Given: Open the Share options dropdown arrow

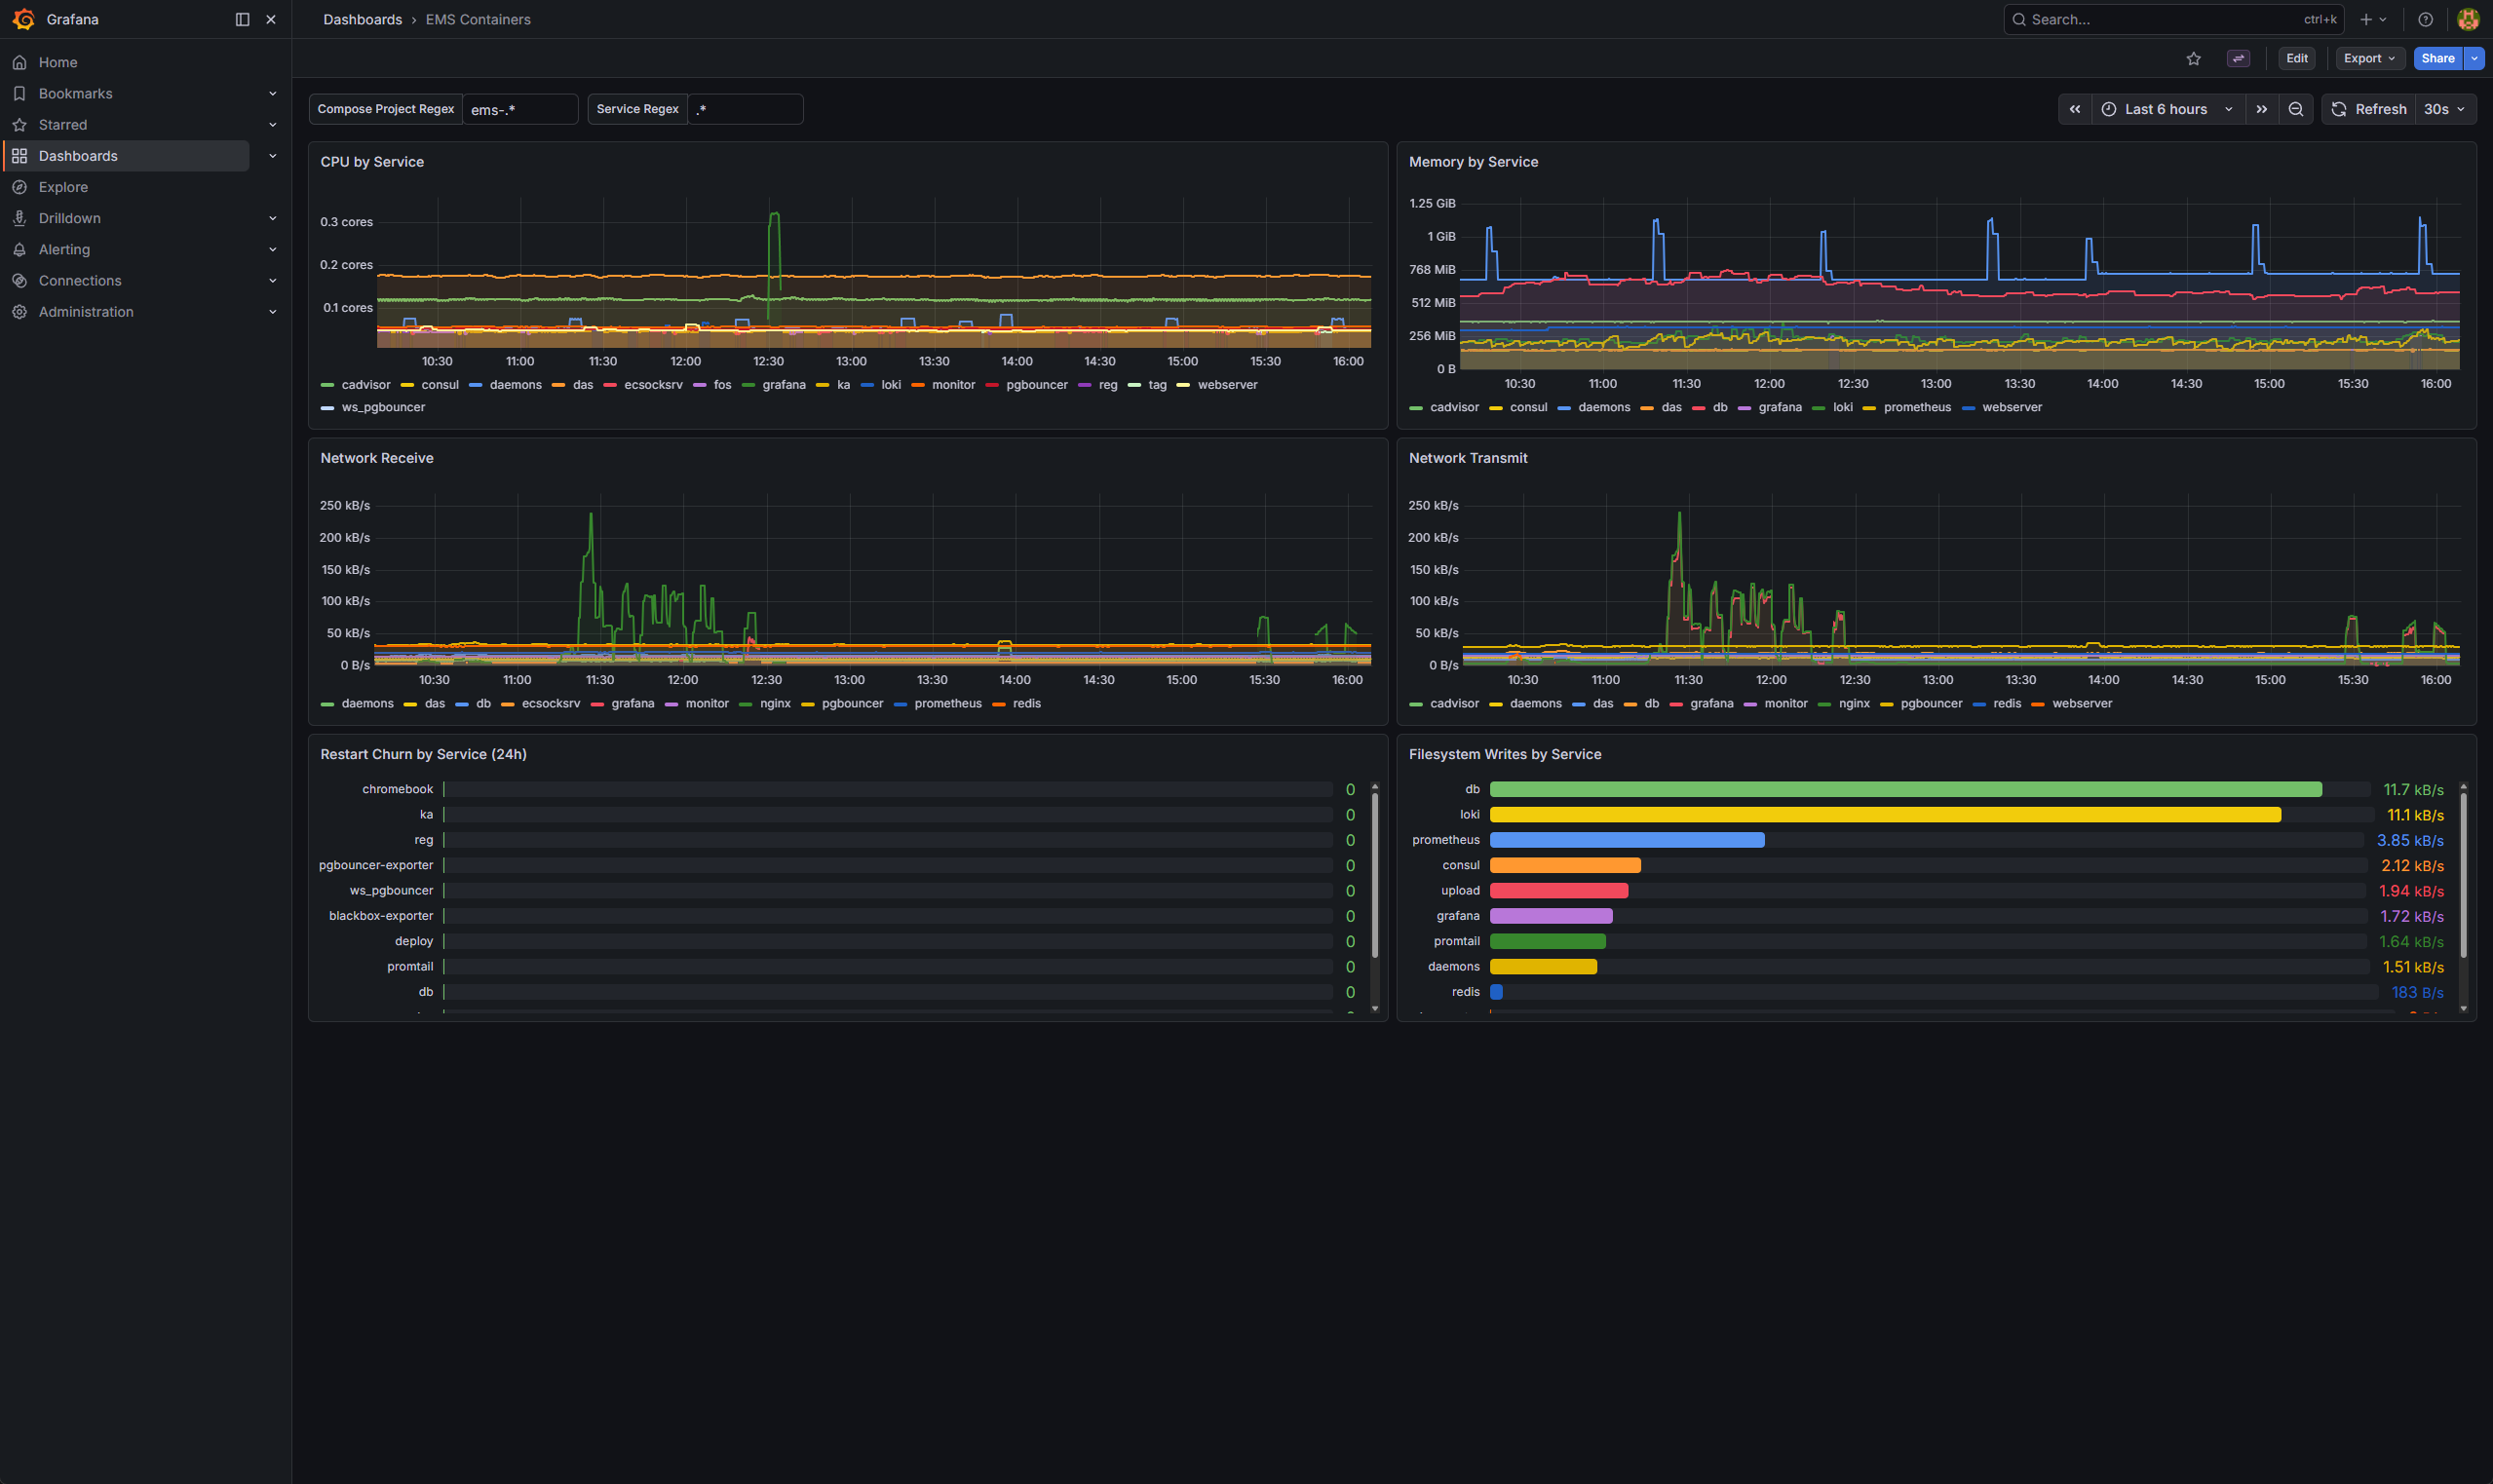Looking at the screenshot, I should click(x=2474, y=58).
